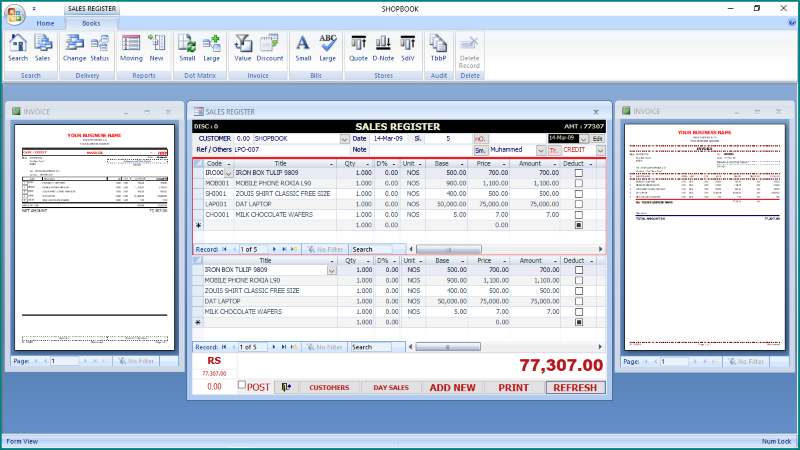Open the Quote stores icon
The width and height of the screenshot is (800, 450).
(358, 48)
